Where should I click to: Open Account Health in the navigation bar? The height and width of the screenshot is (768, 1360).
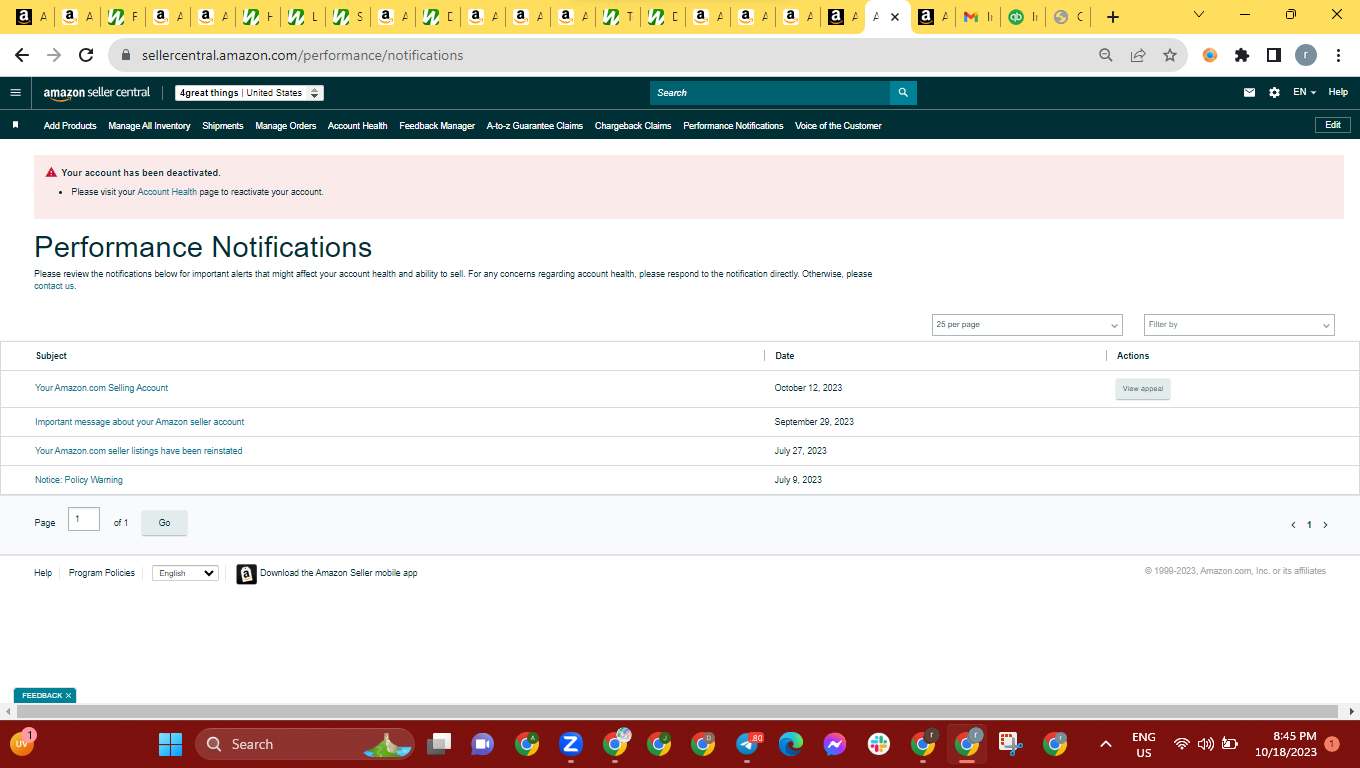point(358,126)
